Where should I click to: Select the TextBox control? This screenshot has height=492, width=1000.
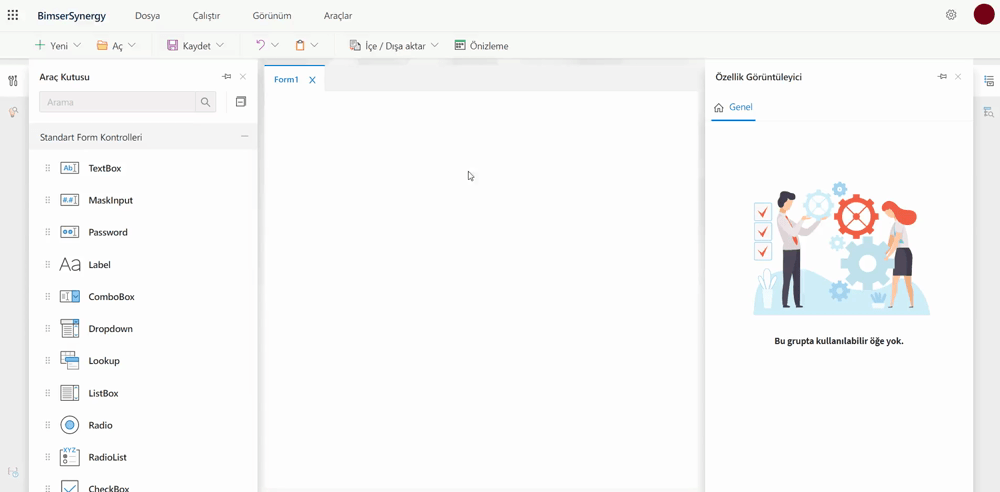[104, 168]
